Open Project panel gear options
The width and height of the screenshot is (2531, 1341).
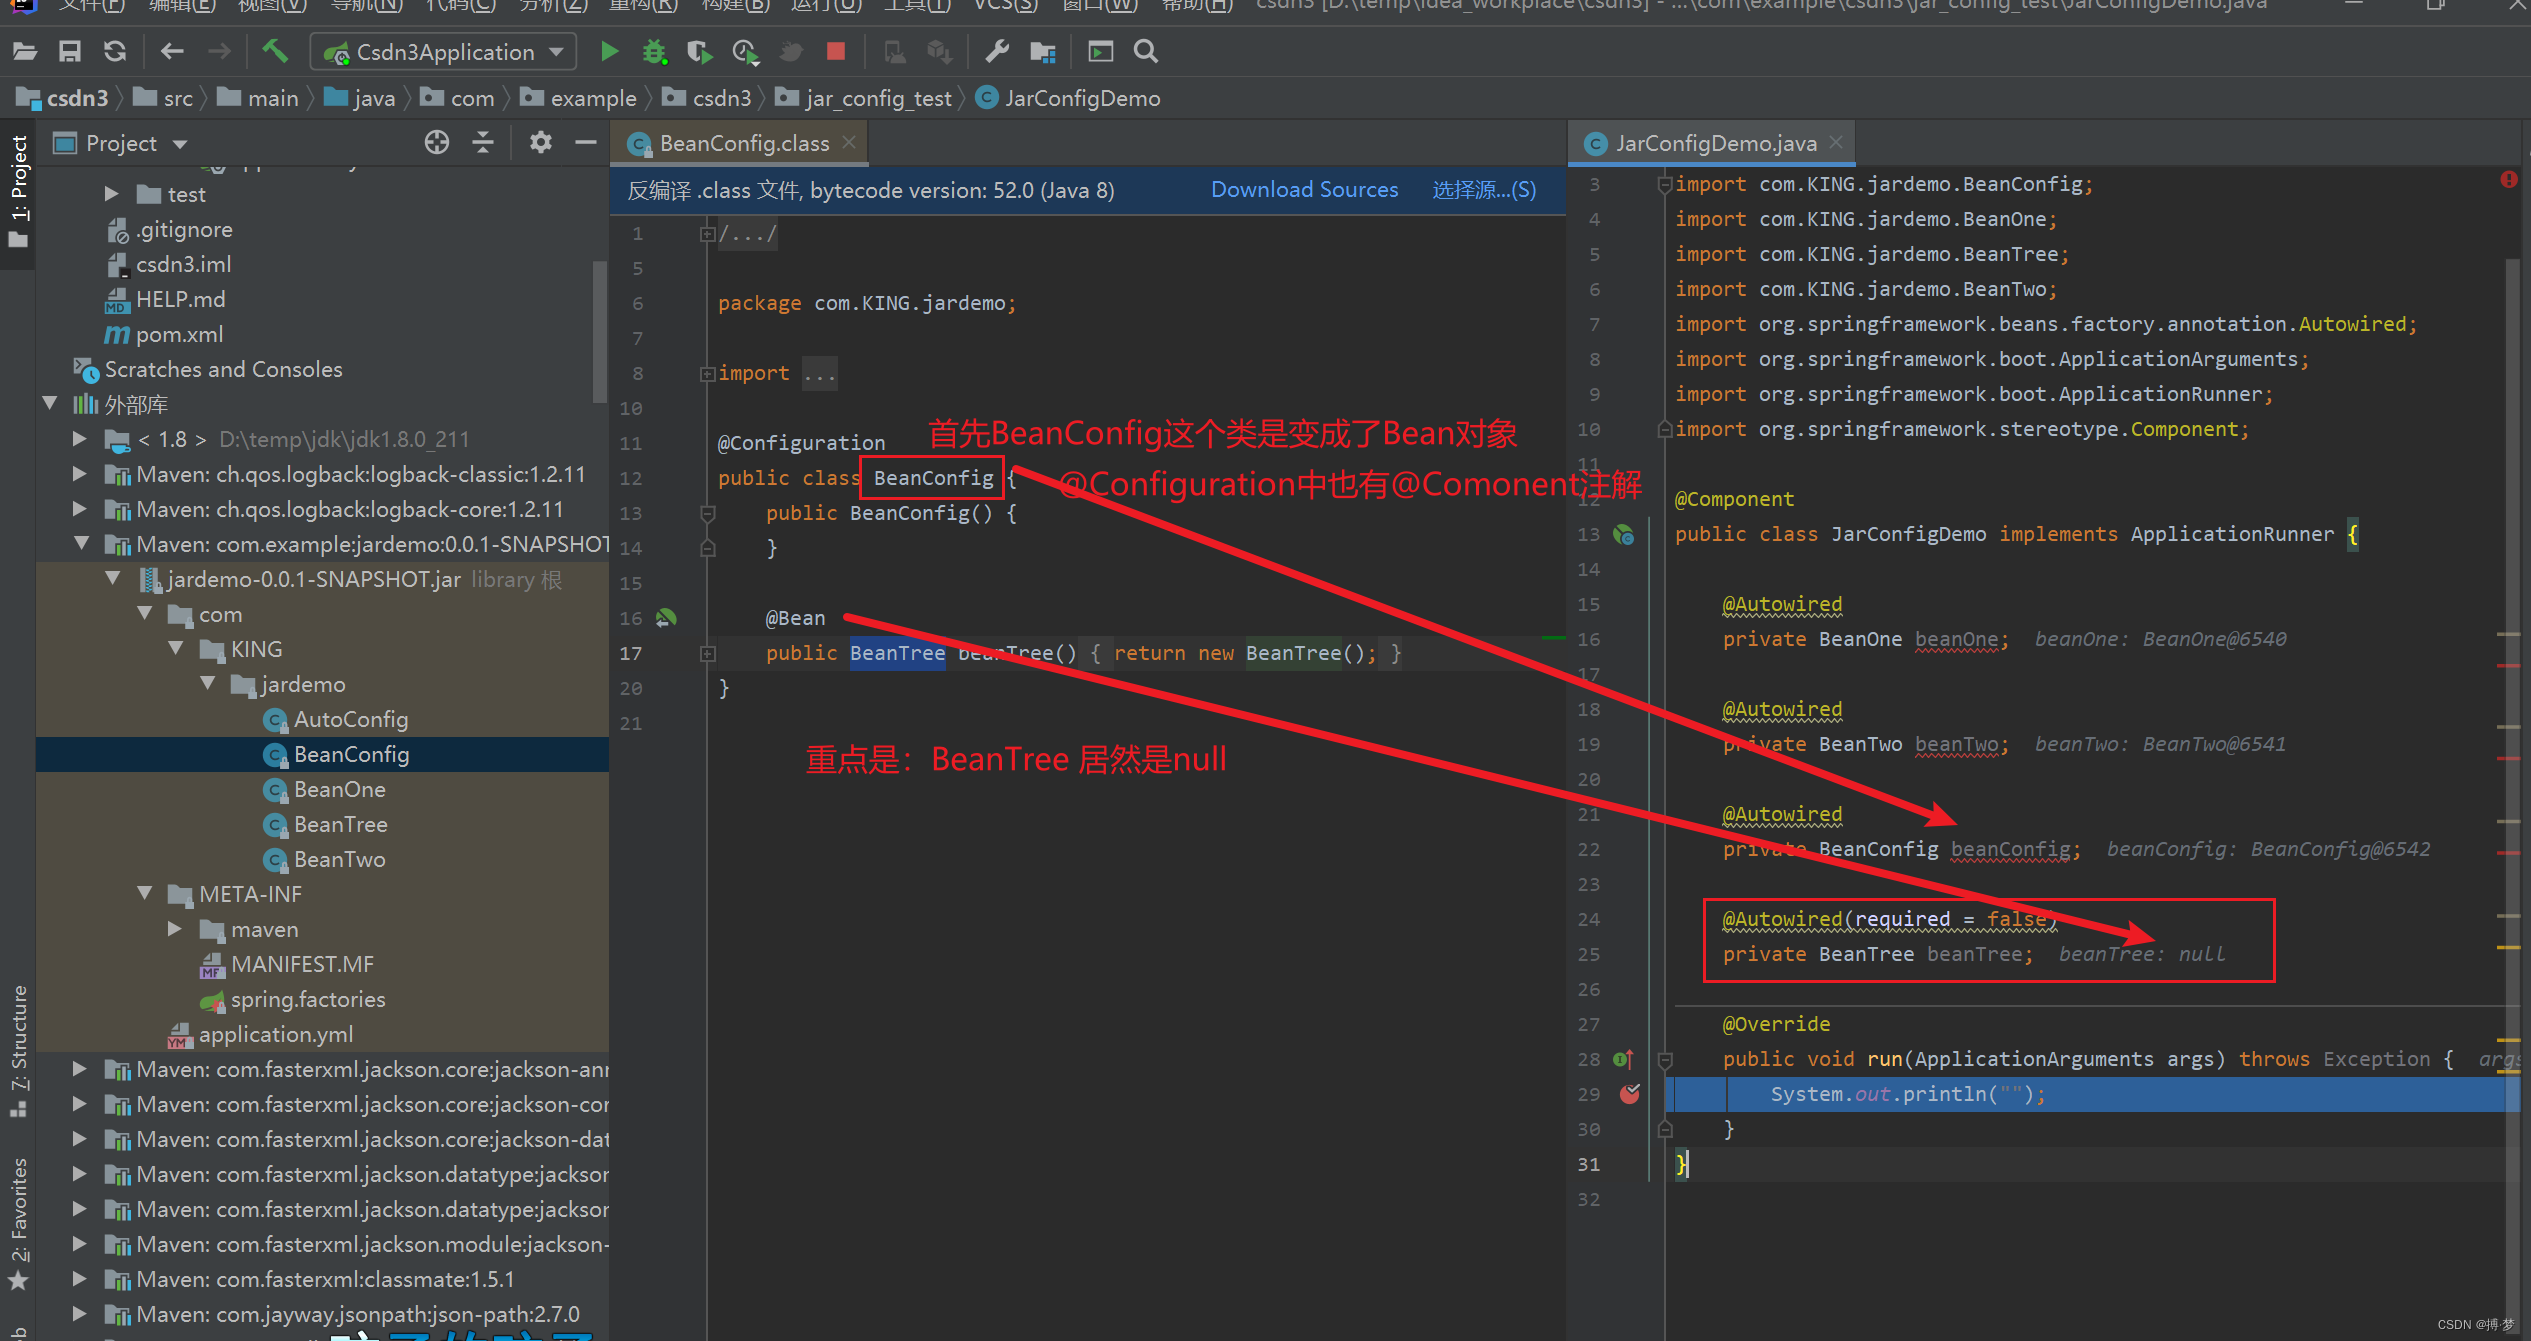[541, 143]
